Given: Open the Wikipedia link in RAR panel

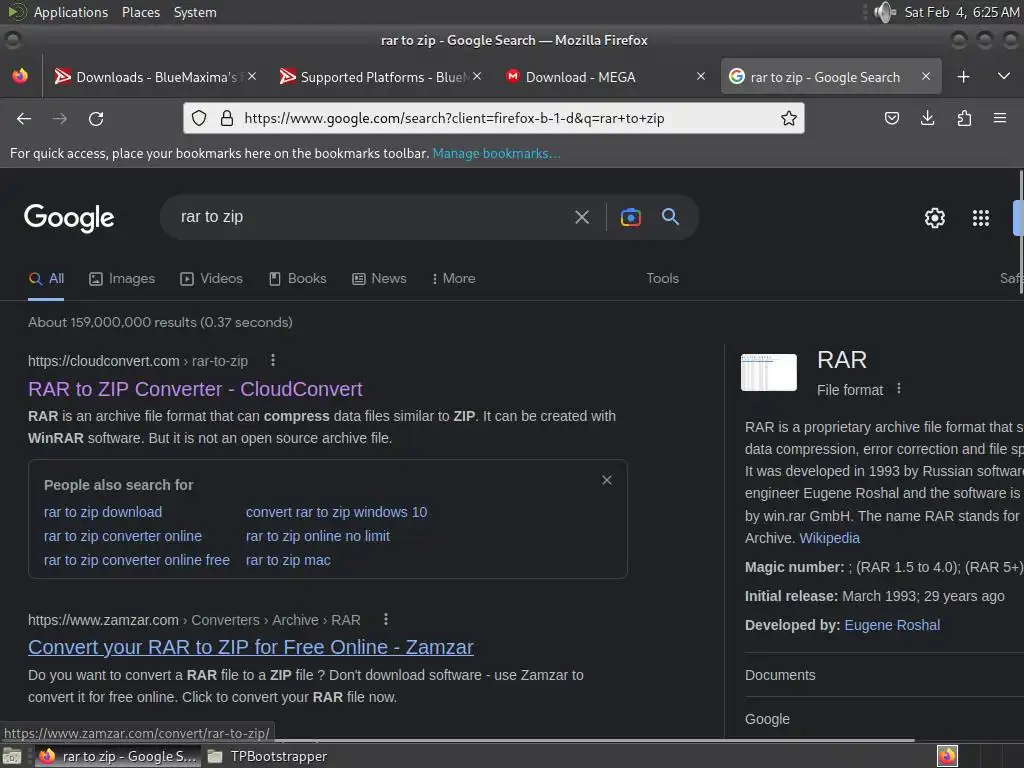Looking at the screenshot, I should [x=829, y=538].
